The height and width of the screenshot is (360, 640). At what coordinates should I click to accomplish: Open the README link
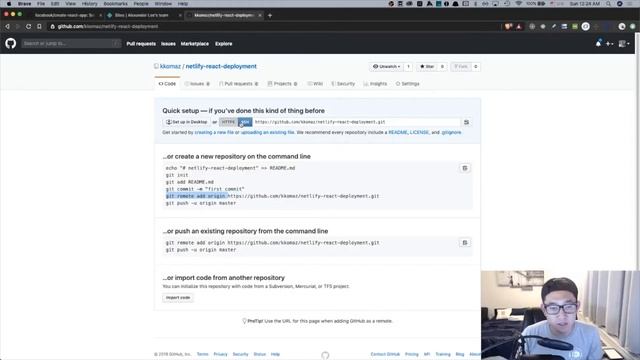coord(398,133)
